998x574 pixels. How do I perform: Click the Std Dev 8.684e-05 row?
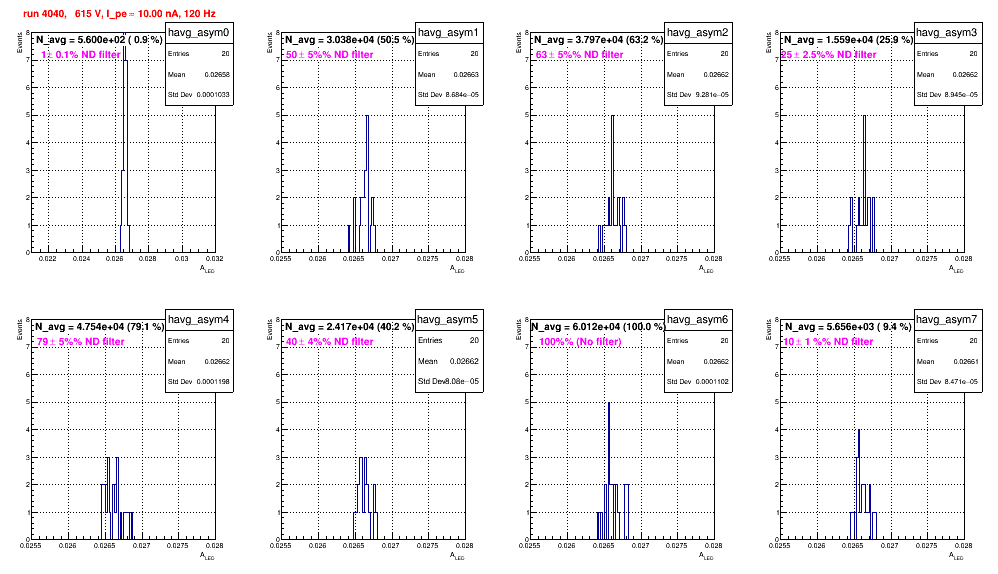tap(448, 95)
